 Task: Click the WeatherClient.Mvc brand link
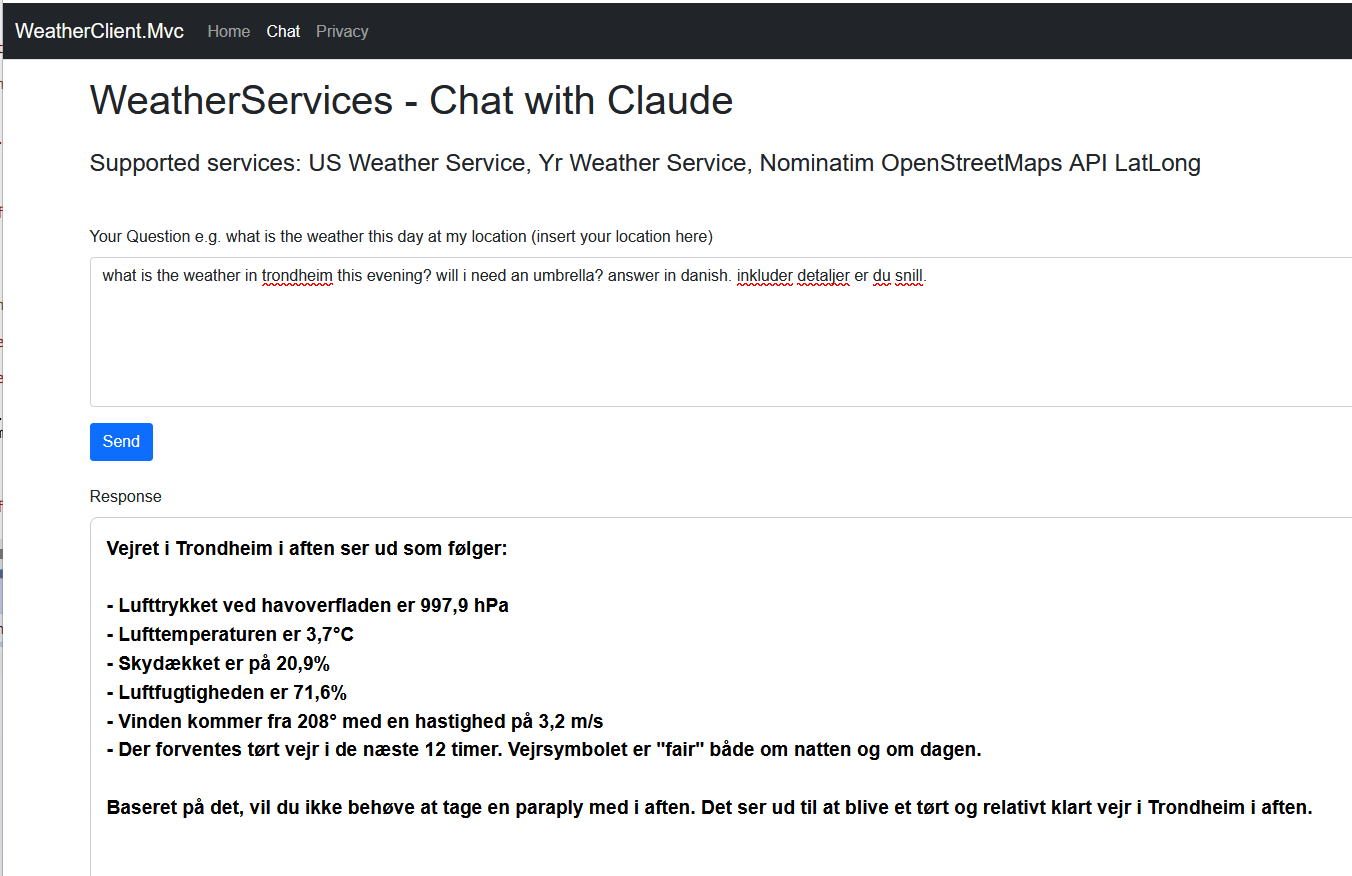(x=99, y=31)
